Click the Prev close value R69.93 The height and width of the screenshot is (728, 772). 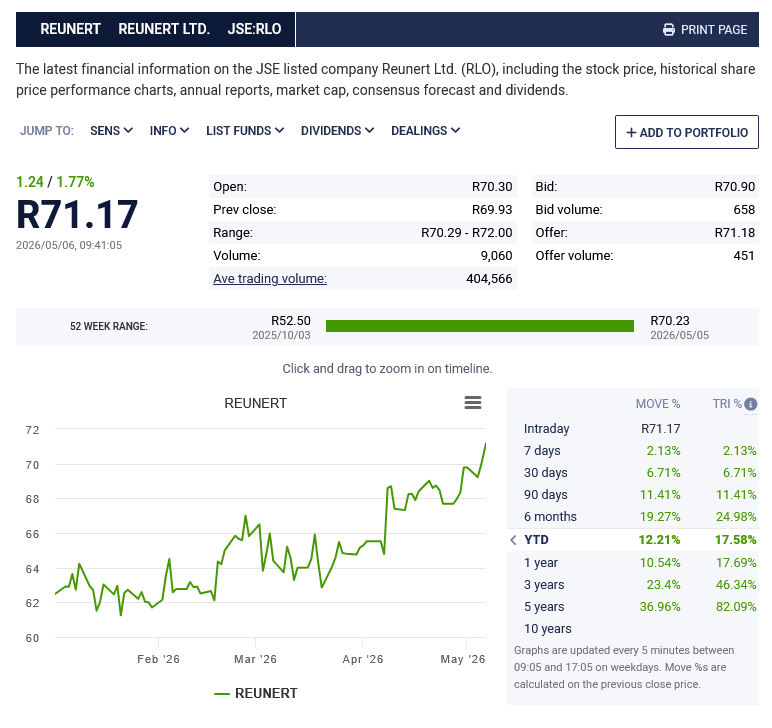coord(492,210)
